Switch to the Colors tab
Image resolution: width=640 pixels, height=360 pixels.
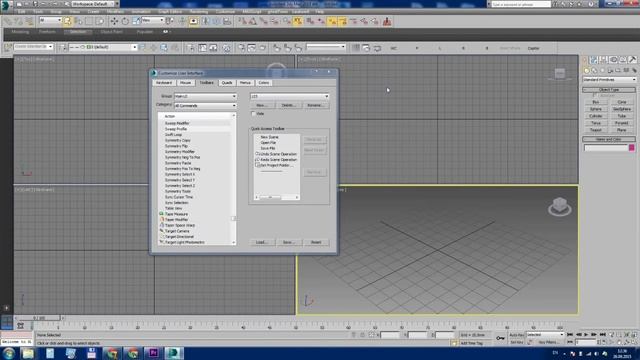coord(264,82)
